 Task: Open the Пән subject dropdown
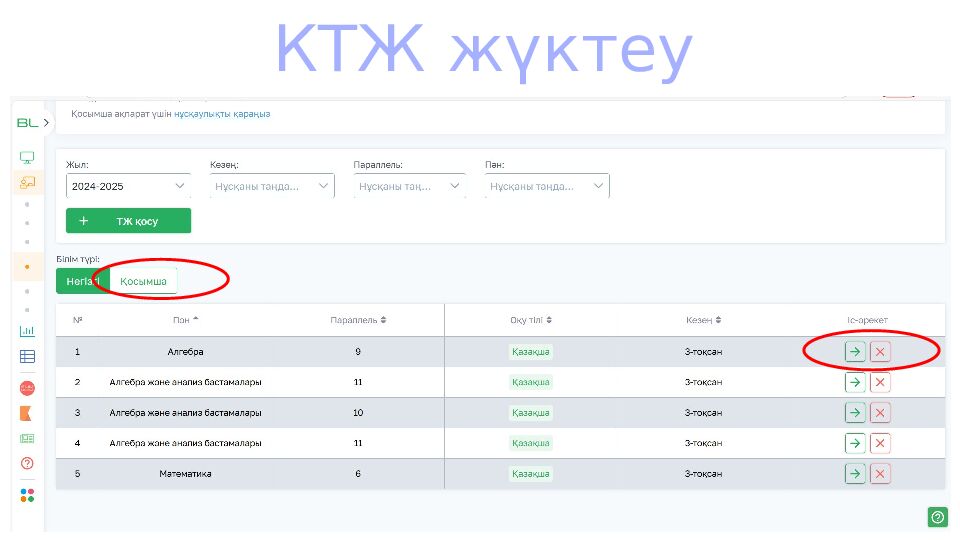click(547, 186)
